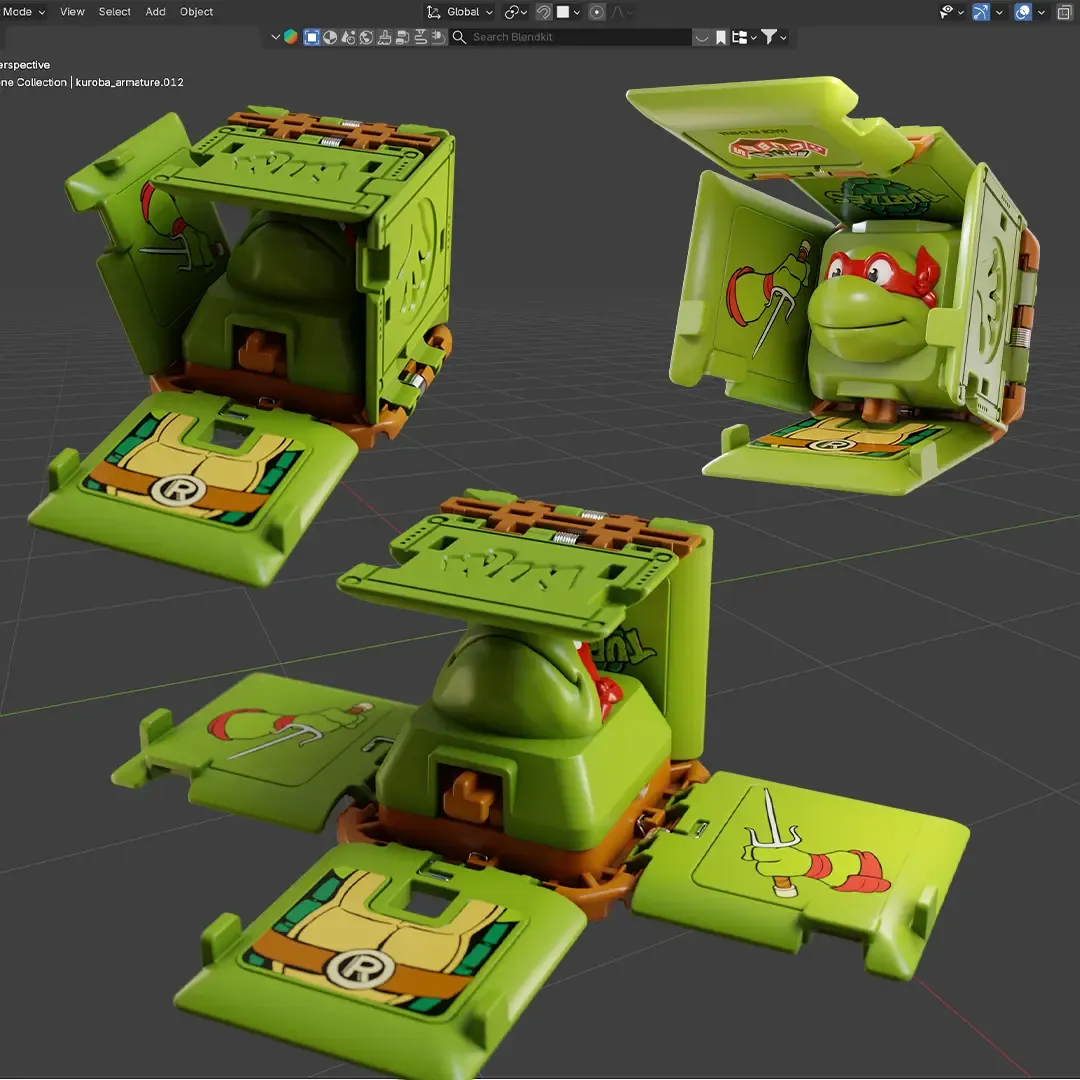The height and width of the screenshot is (1080, 1080).
Task: Click into the Search Blendkit field
Action: point(571,37)
